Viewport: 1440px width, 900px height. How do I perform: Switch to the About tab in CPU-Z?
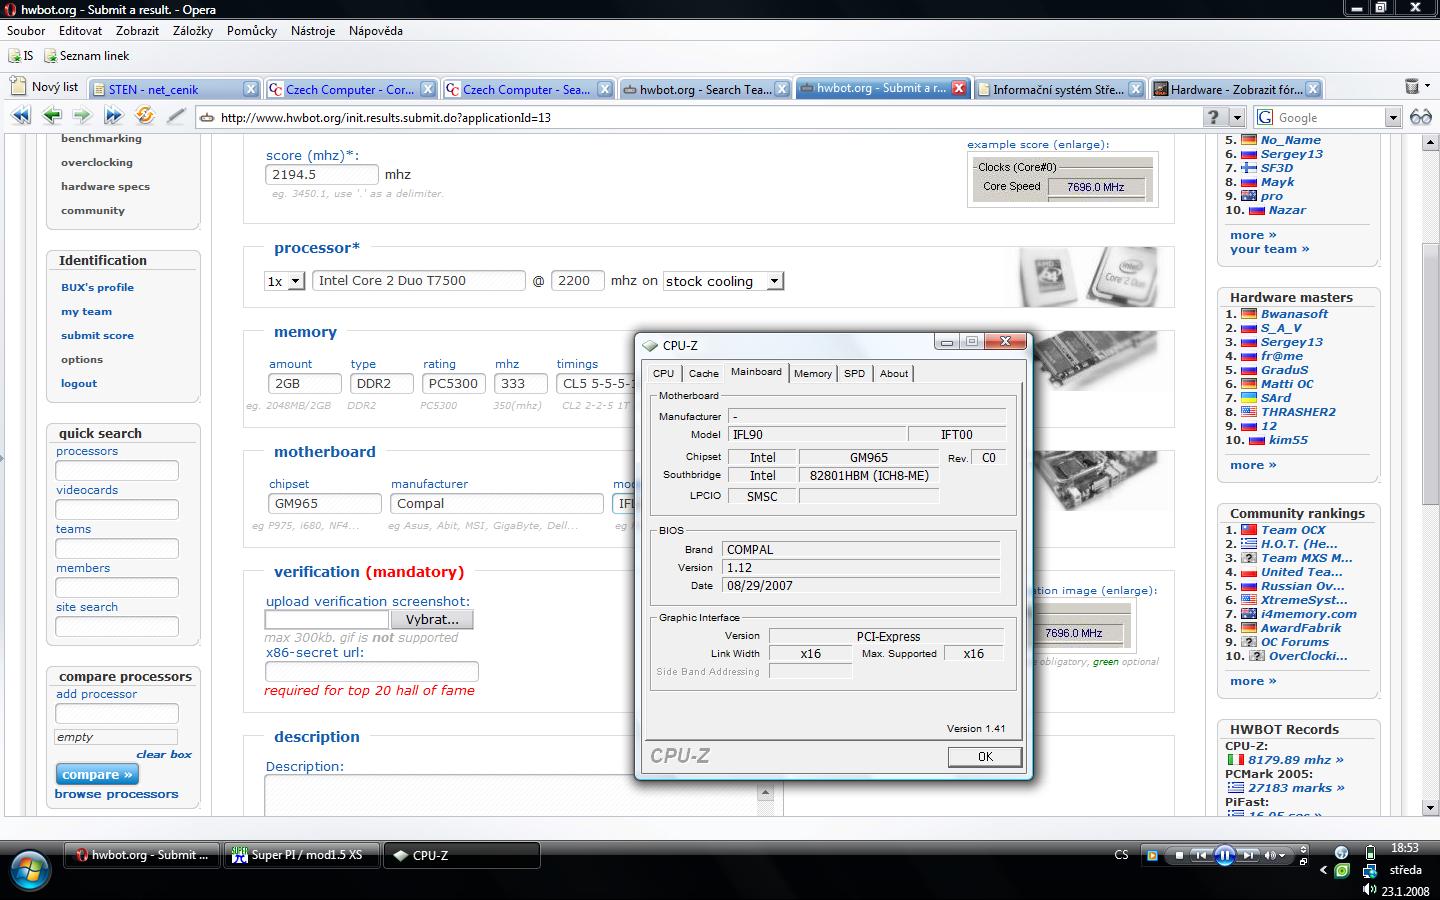[894, 373]
